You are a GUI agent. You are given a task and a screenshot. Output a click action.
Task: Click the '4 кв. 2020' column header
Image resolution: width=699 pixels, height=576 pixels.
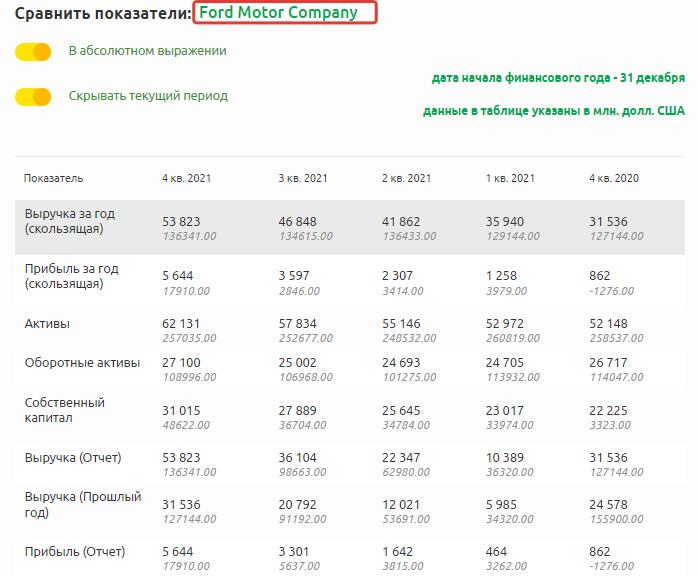614,178
